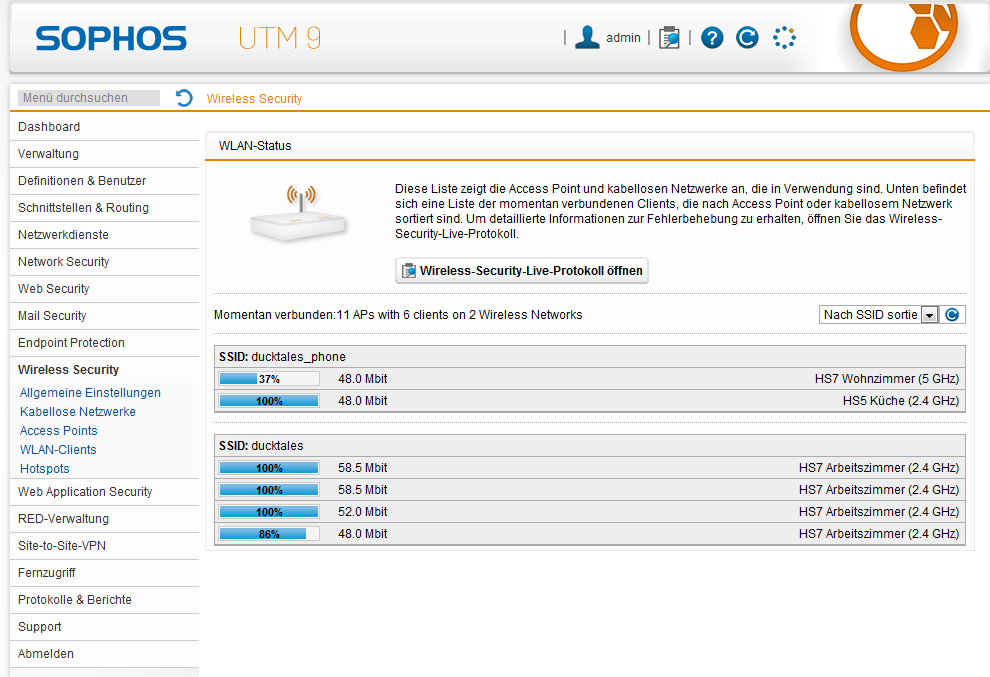Open Kabellose Netzwerke submenu link

[78, 412]
